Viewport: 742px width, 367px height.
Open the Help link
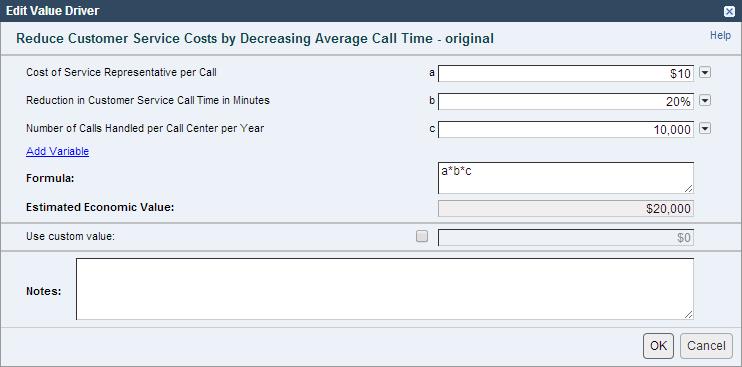tap(720, 35)
